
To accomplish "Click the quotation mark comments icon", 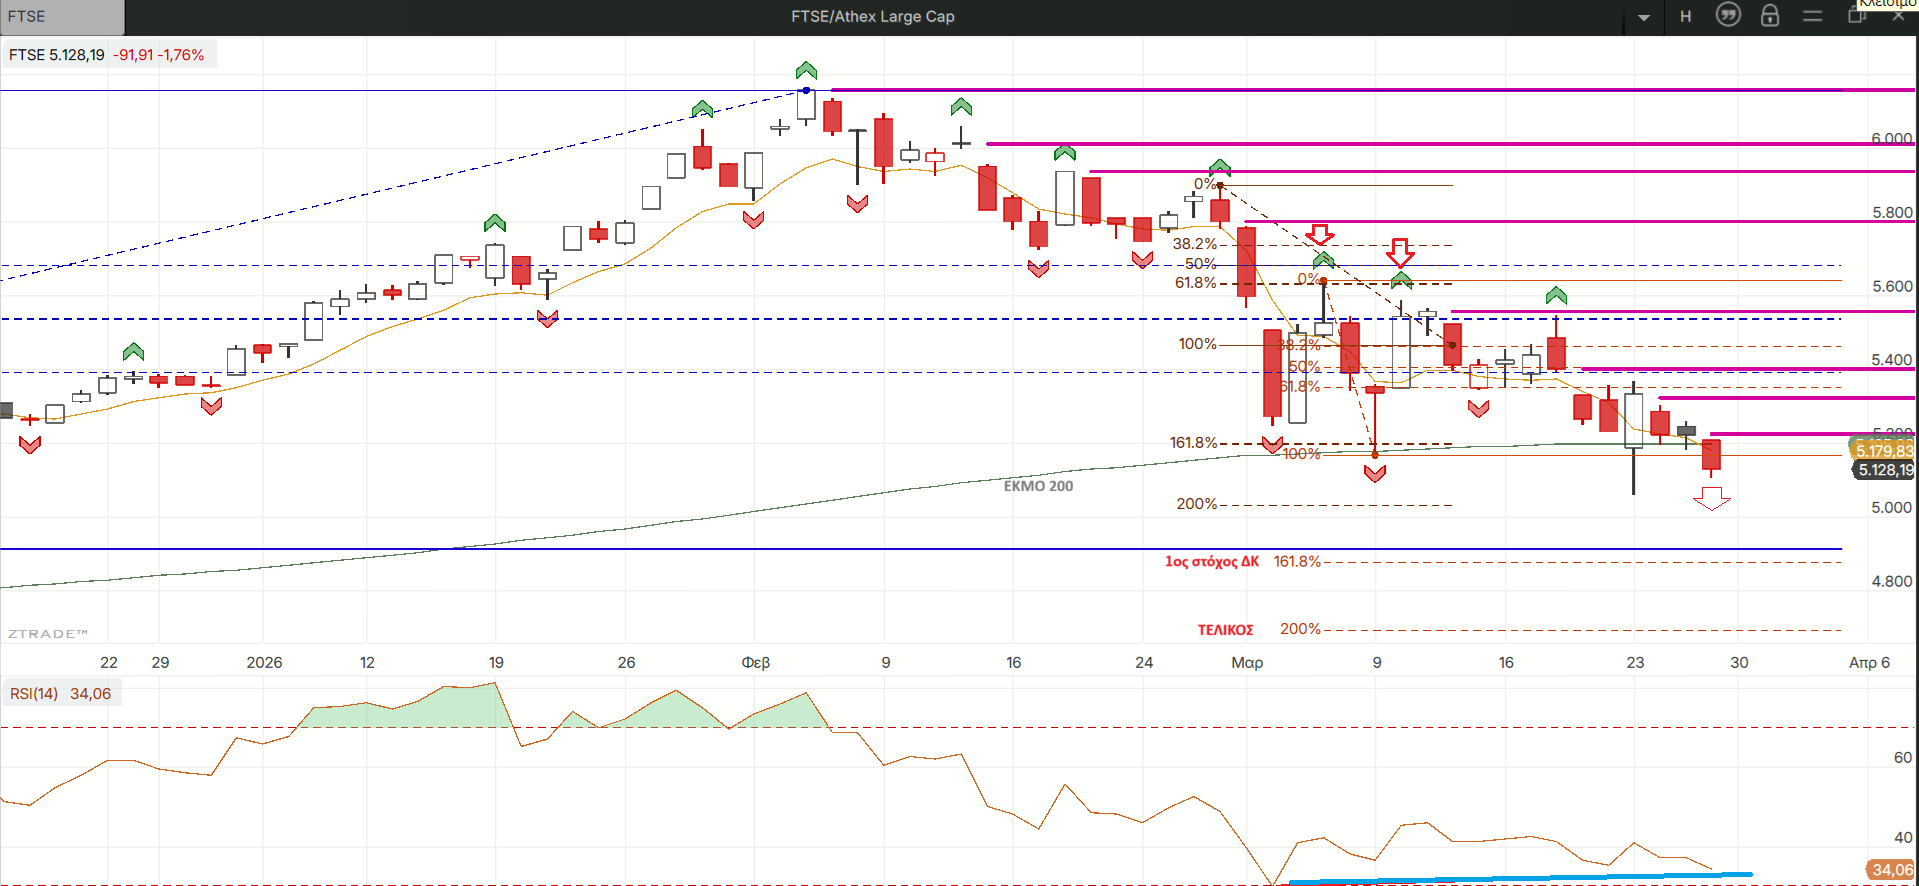I will 1728,15.
